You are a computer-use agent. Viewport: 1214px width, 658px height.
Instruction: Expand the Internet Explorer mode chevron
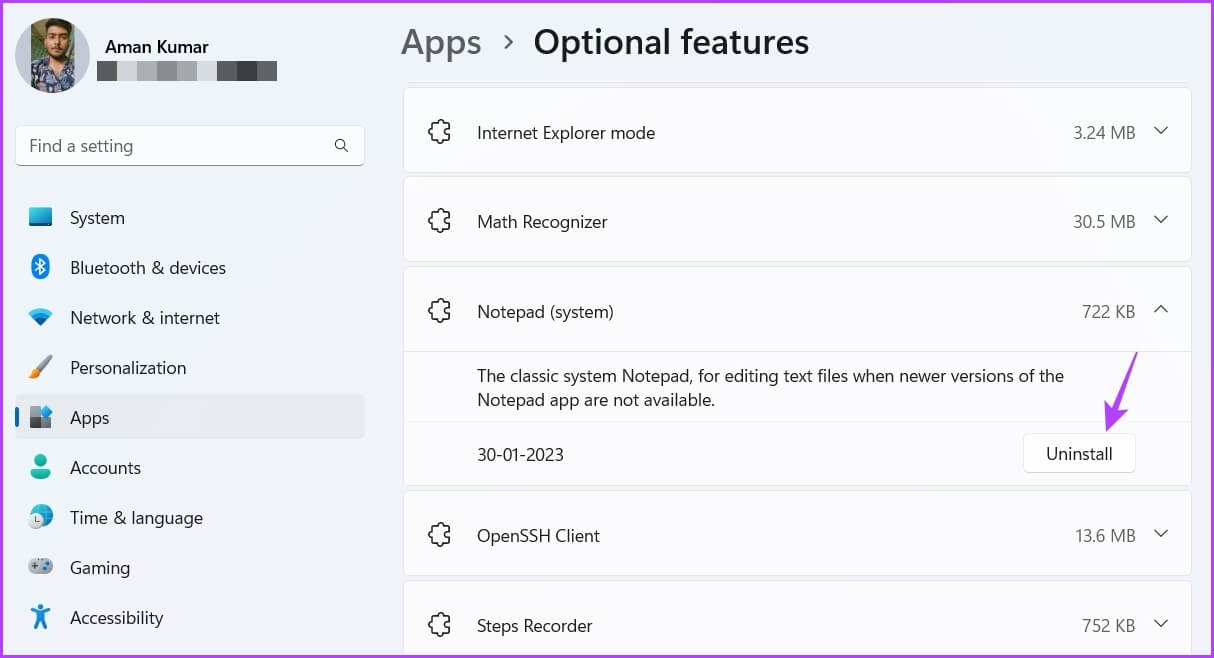tap(1161, 131)
